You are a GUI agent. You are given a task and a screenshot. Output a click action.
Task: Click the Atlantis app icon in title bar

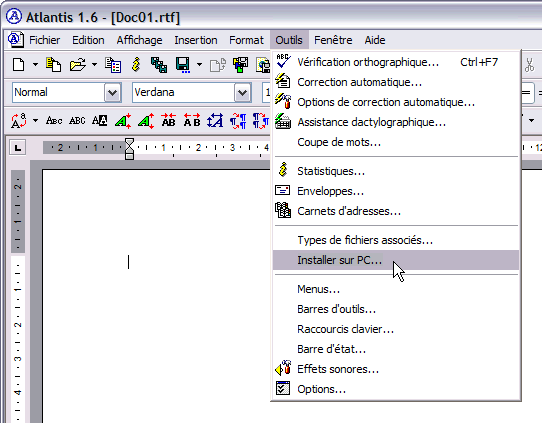(x=14, y=16)
